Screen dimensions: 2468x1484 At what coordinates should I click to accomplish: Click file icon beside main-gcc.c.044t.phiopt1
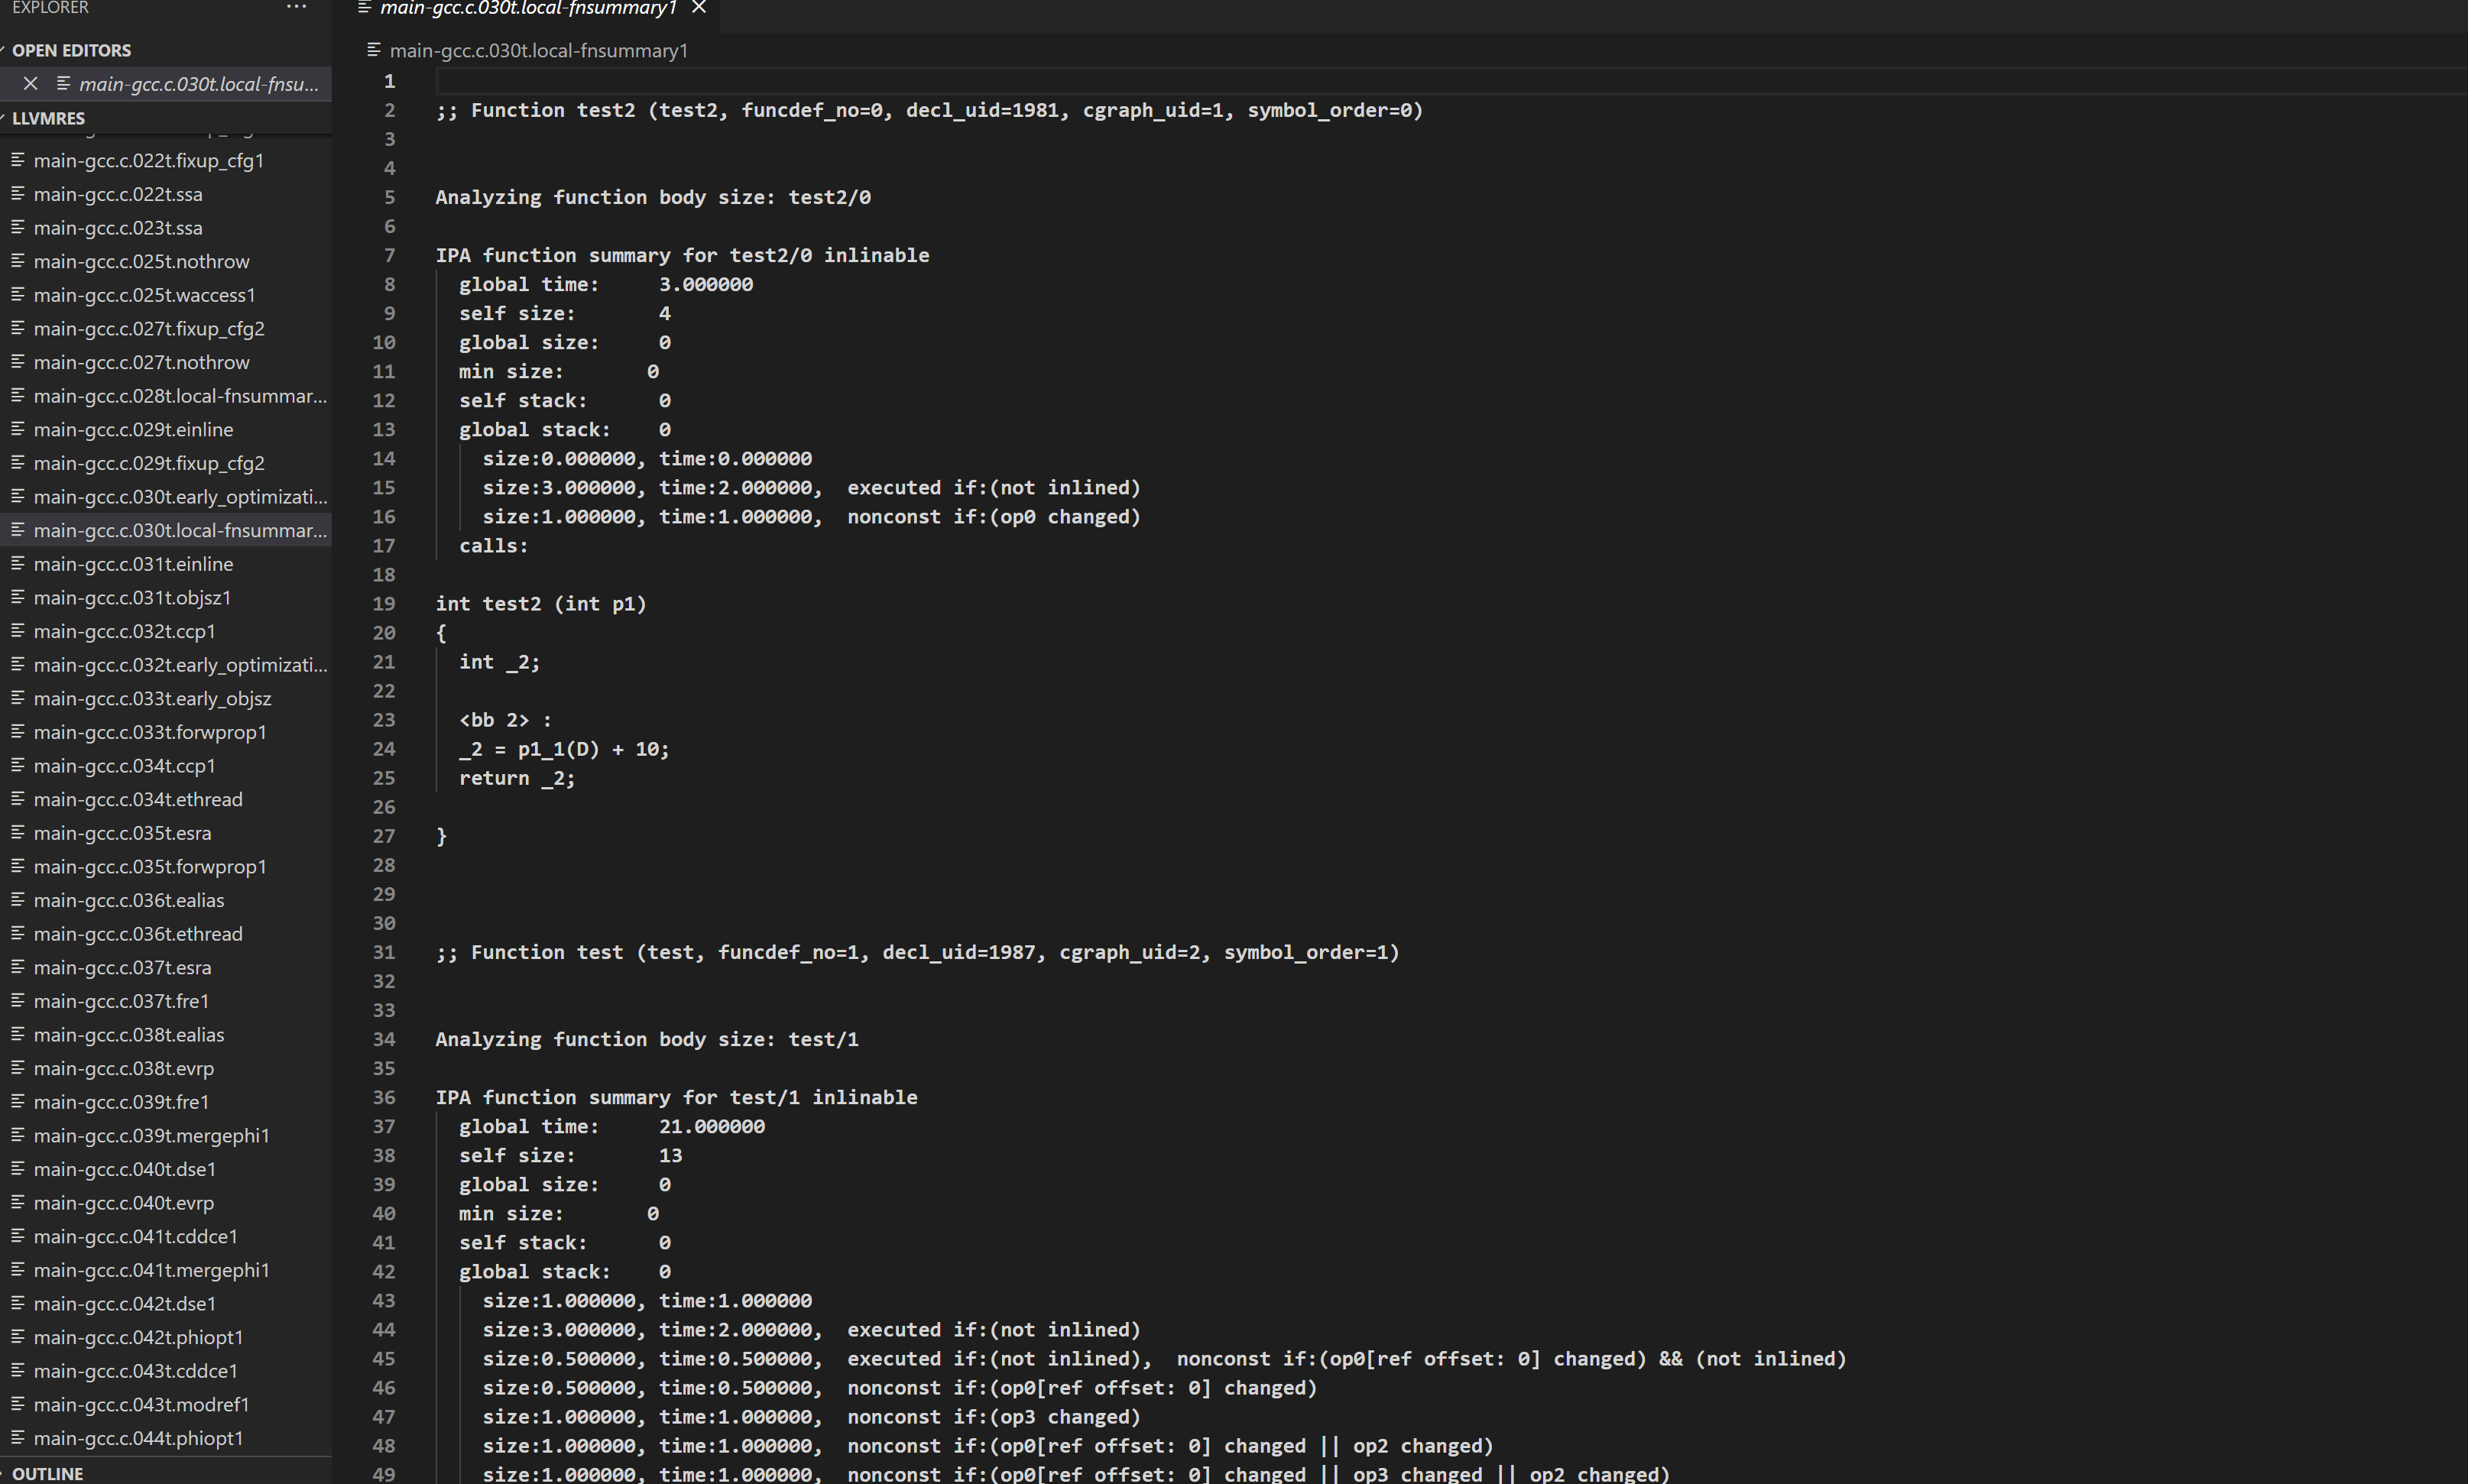pos(17,1438)
